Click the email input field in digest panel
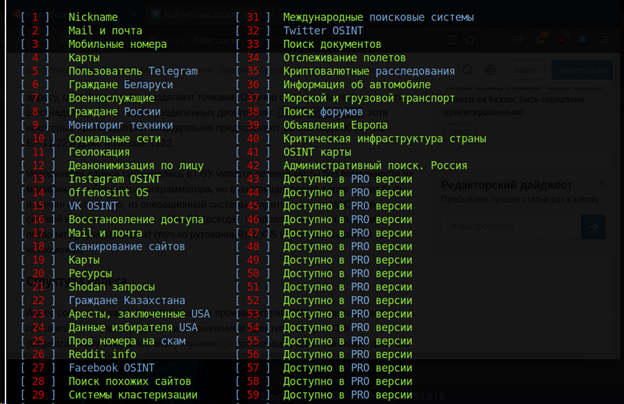Viewport: 624px width, 404px height. [x=510, y=226]
